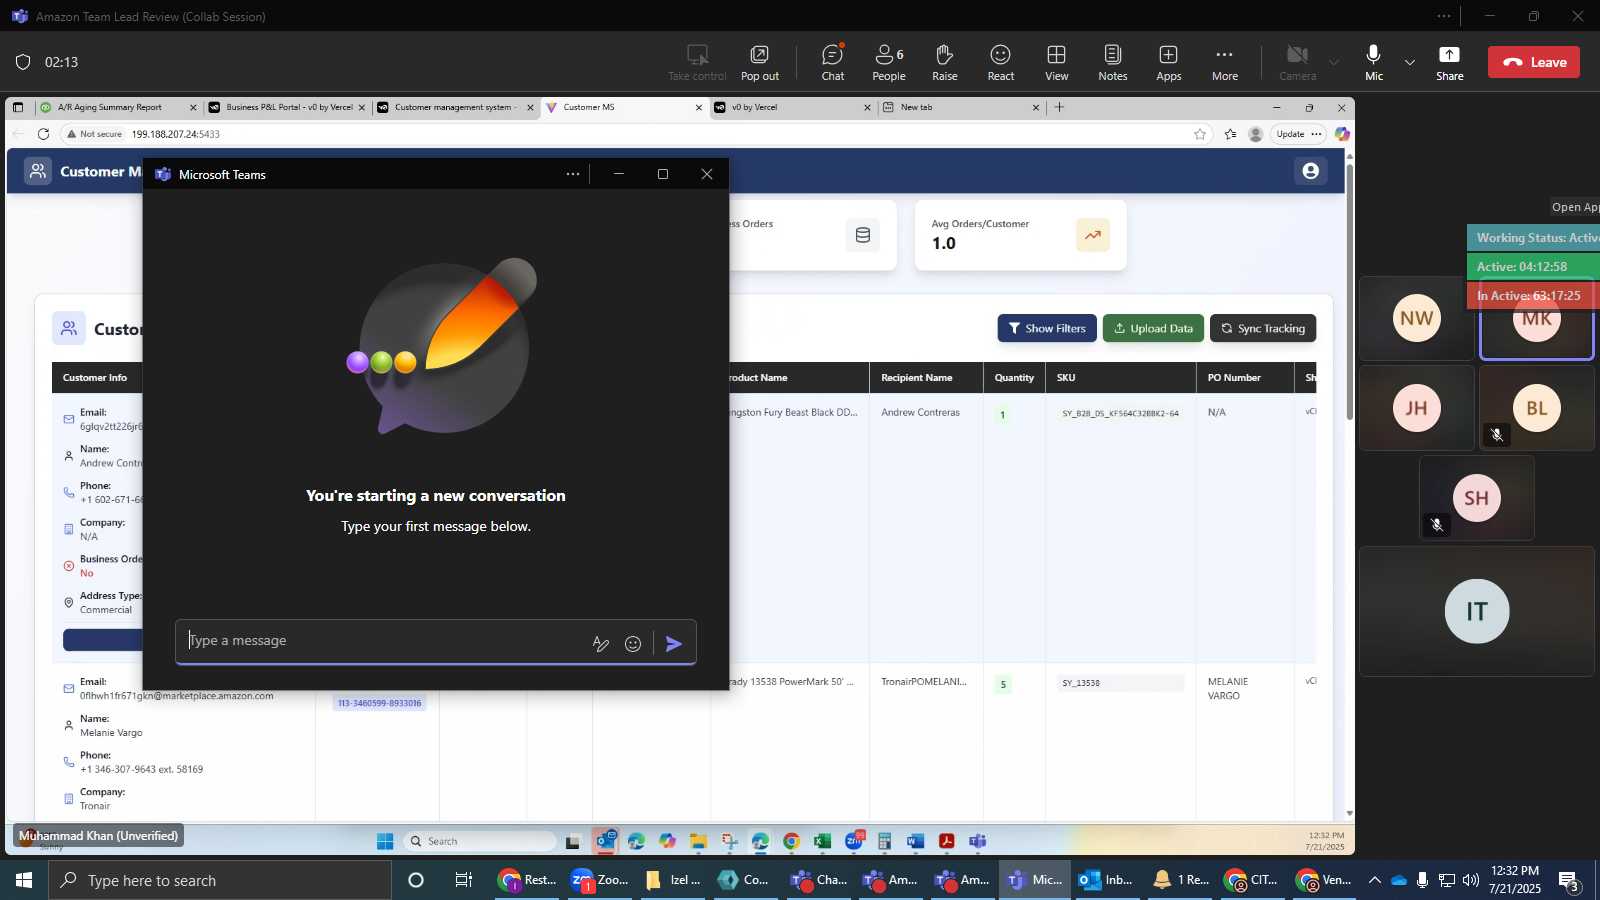The image size is (1600, 900).
Task: Click the Windows taskbar search box
Action: (x=220, y=880)
